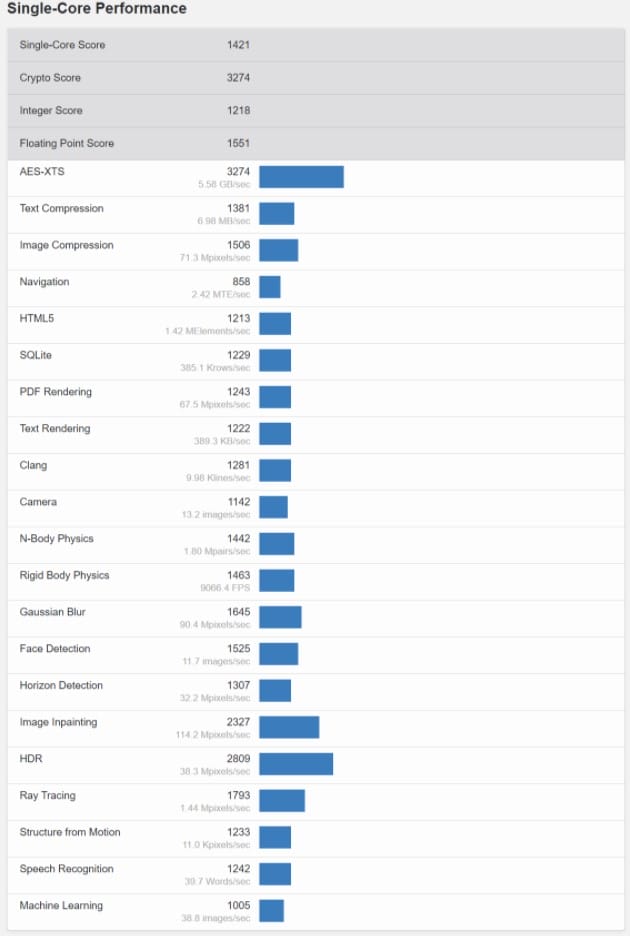Click the HDR benchmark blue bar
Image resolution: width=630 pixels, height=936 pixels.
tap(296, 764)
